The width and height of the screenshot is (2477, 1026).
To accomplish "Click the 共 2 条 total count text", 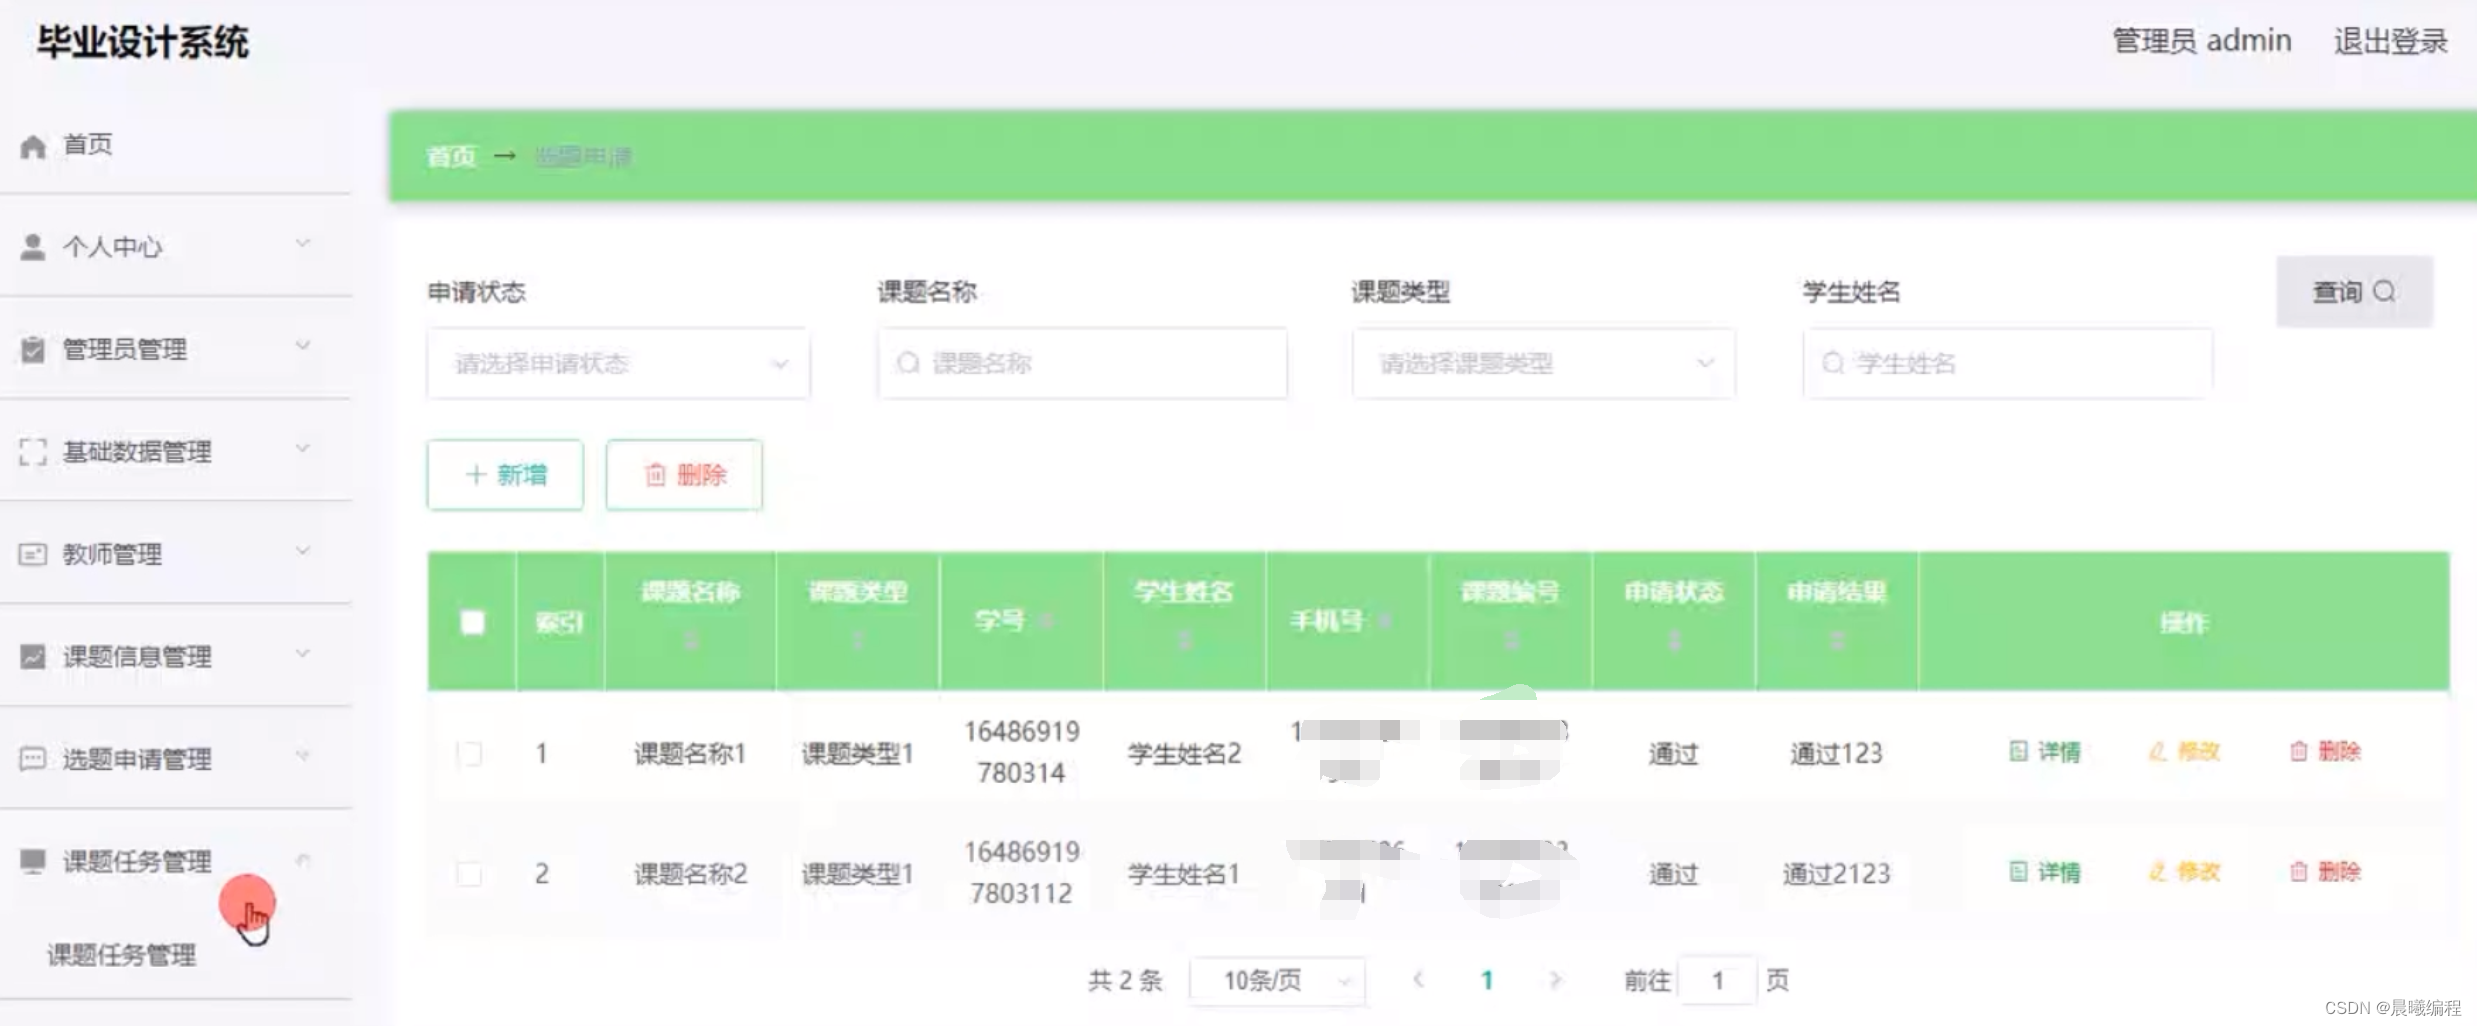I will coord(1125,980).
